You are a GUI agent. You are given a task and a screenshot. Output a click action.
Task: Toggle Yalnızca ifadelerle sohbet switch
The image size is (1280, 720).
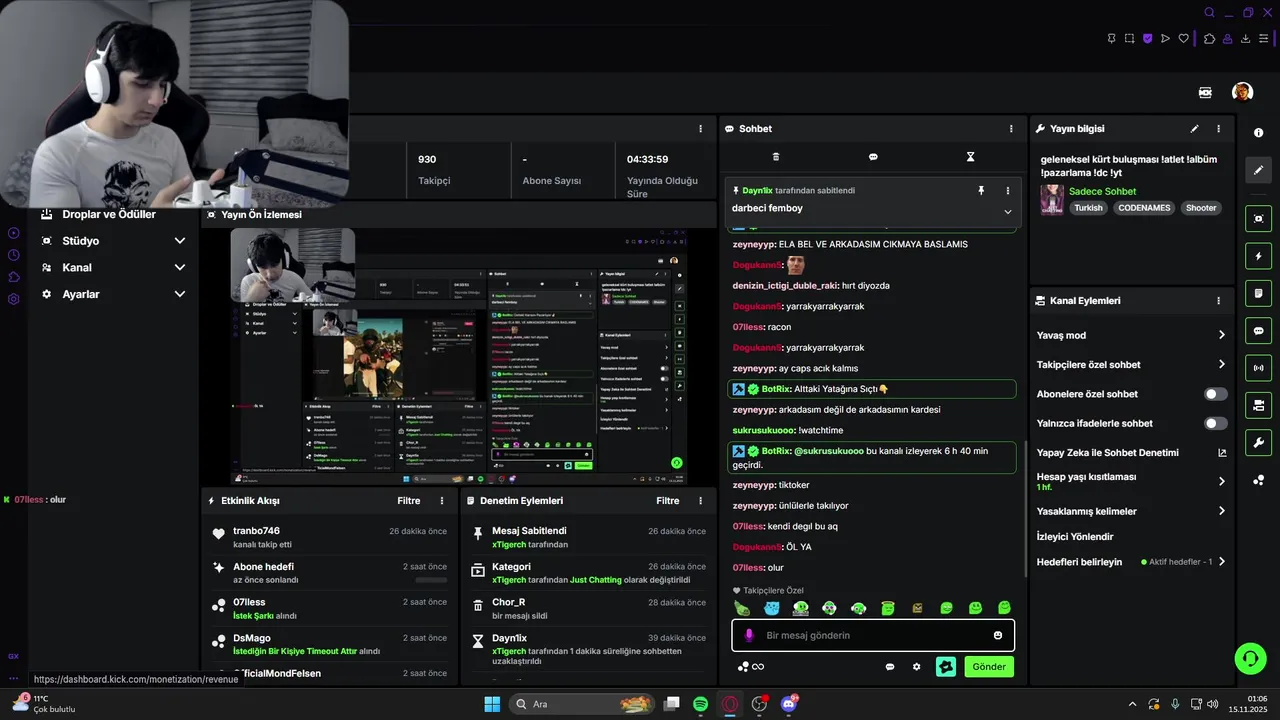pos(1216,423)
